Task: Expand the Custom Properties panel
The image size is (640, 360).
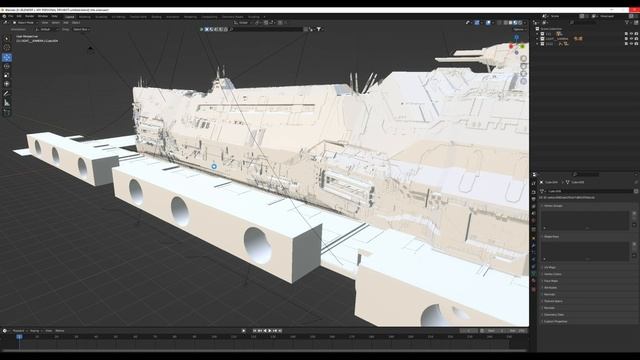Action: click(x=556, y=321)
